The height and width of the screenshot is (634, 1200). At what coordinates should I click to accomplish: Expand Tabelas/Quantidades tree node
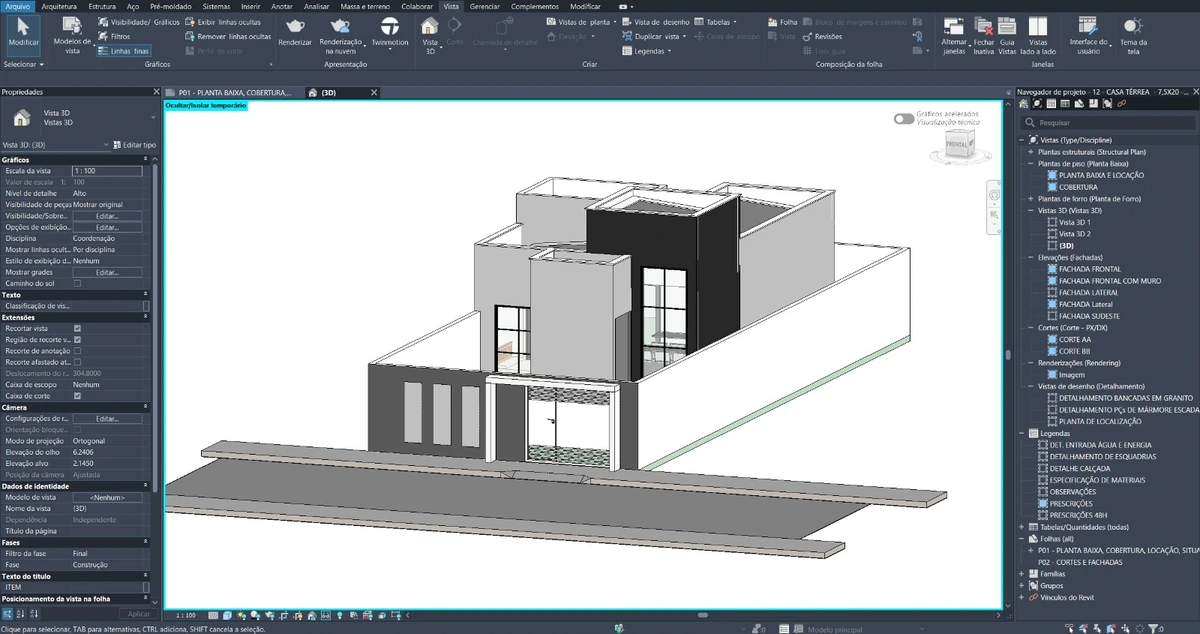click(x=1021, y=527)
